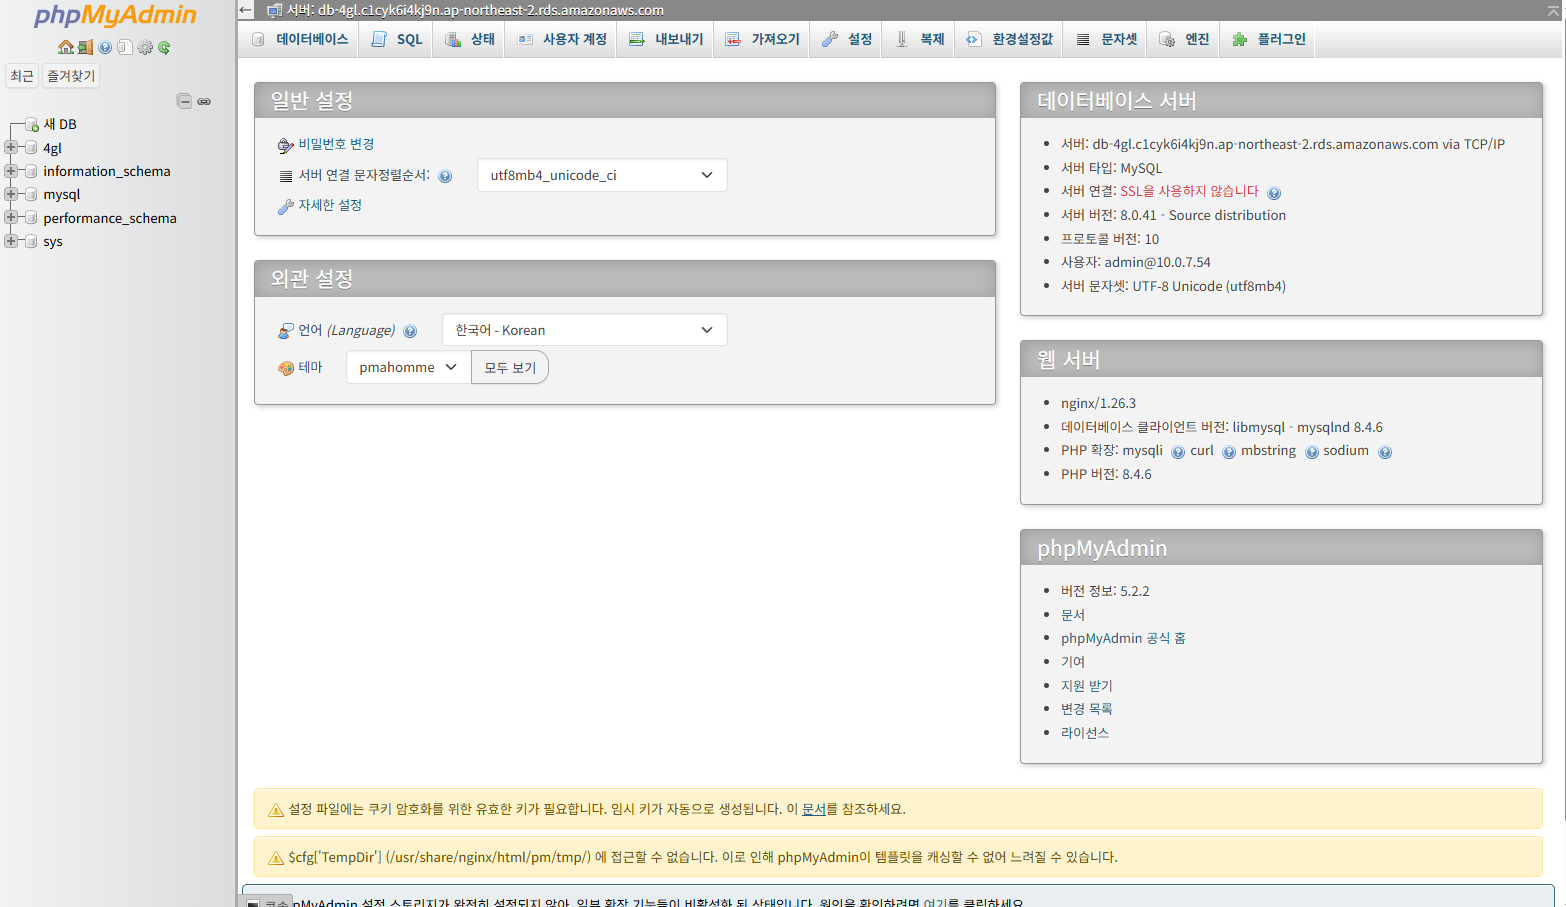Click the 모두 보기 themes button

tap(510, 367)
